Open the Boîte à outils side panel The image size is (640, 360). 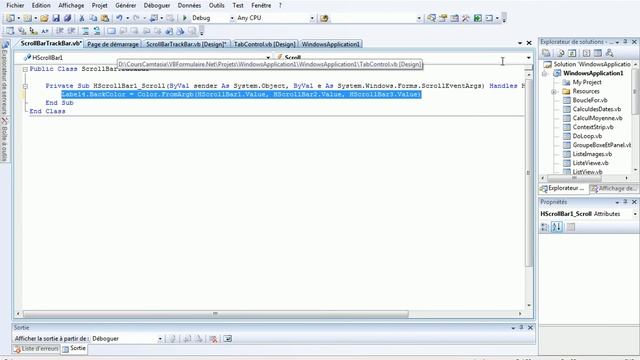[4, 140]
